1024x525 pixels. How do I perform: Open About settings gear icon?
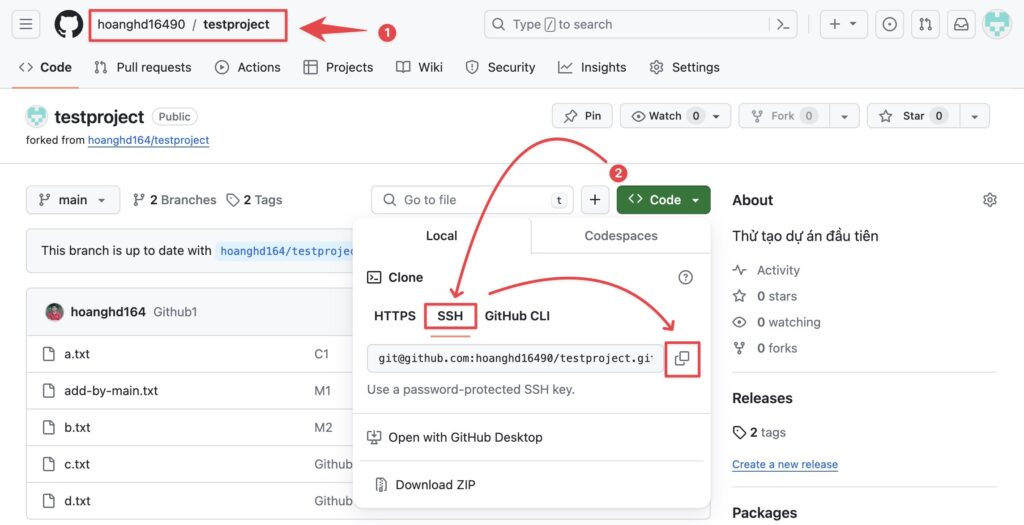[990, 200]
